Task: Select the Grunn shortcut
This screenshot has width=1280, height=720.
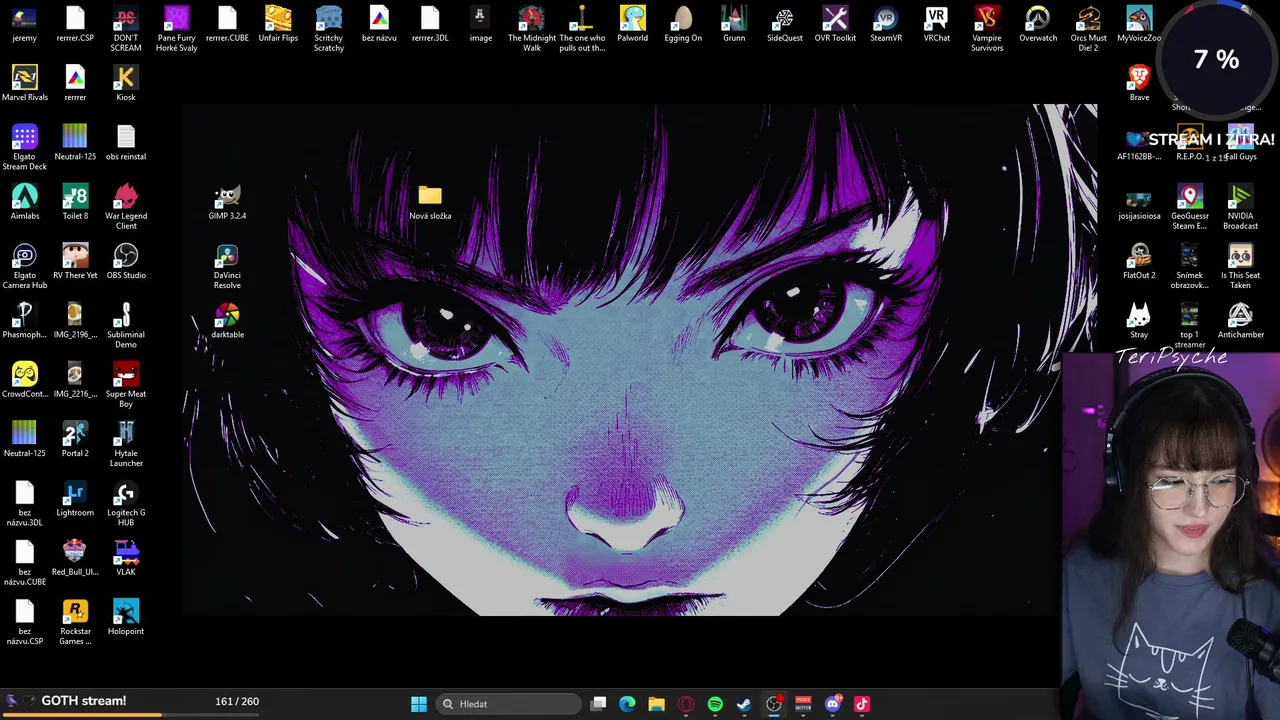Action: coord(734,24)
